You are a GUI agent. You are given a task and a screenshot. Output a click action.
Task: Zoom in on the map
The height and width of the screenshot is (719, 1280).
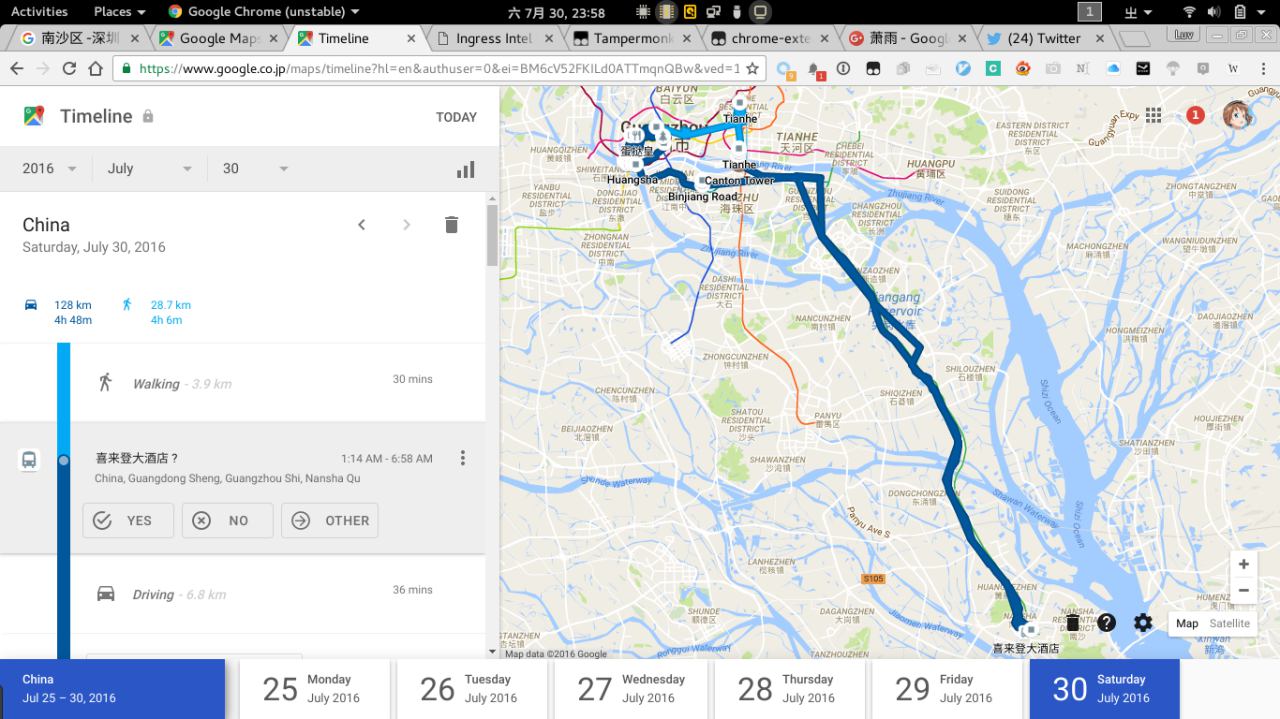pyautogui.click(x=1243, y=564)
